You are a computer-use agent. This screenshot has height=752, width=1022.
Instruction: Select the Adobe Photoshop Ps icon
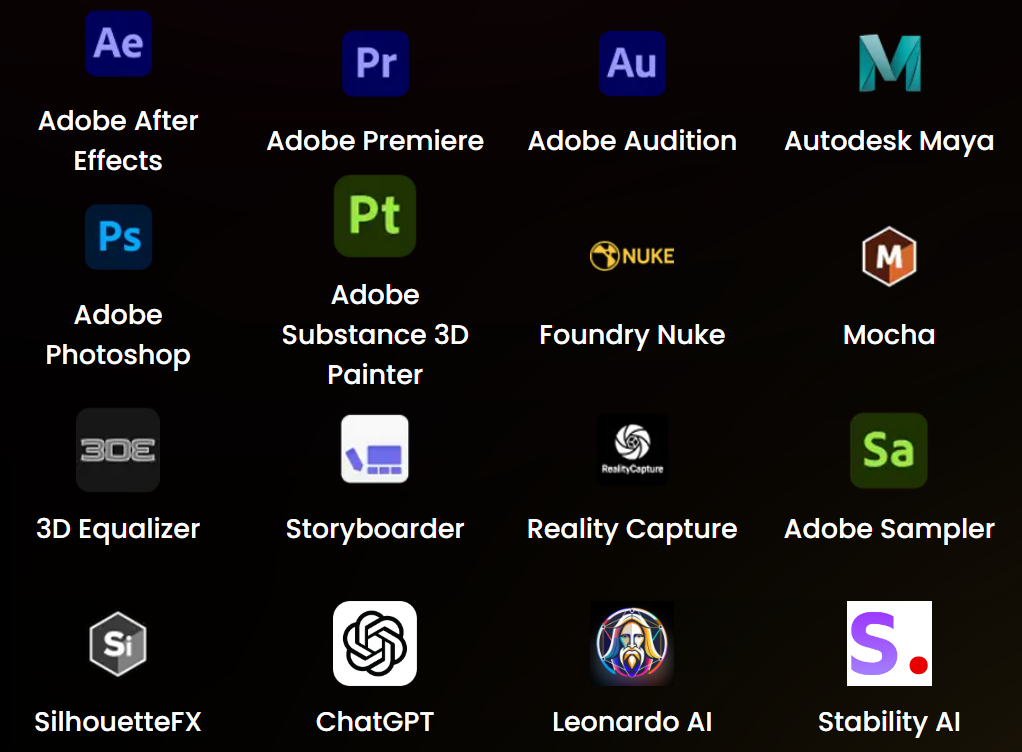click(x=119, y=237)
